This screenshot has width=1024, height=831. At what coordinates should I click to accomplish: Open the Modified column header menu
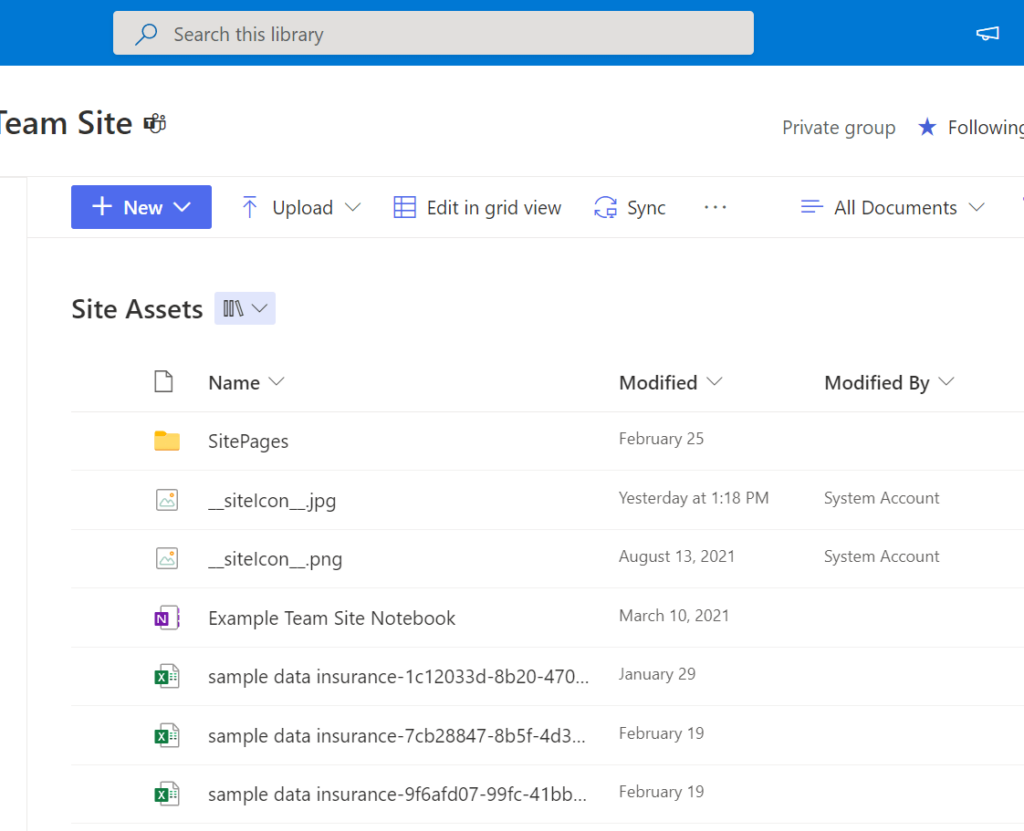pos(671,382)
